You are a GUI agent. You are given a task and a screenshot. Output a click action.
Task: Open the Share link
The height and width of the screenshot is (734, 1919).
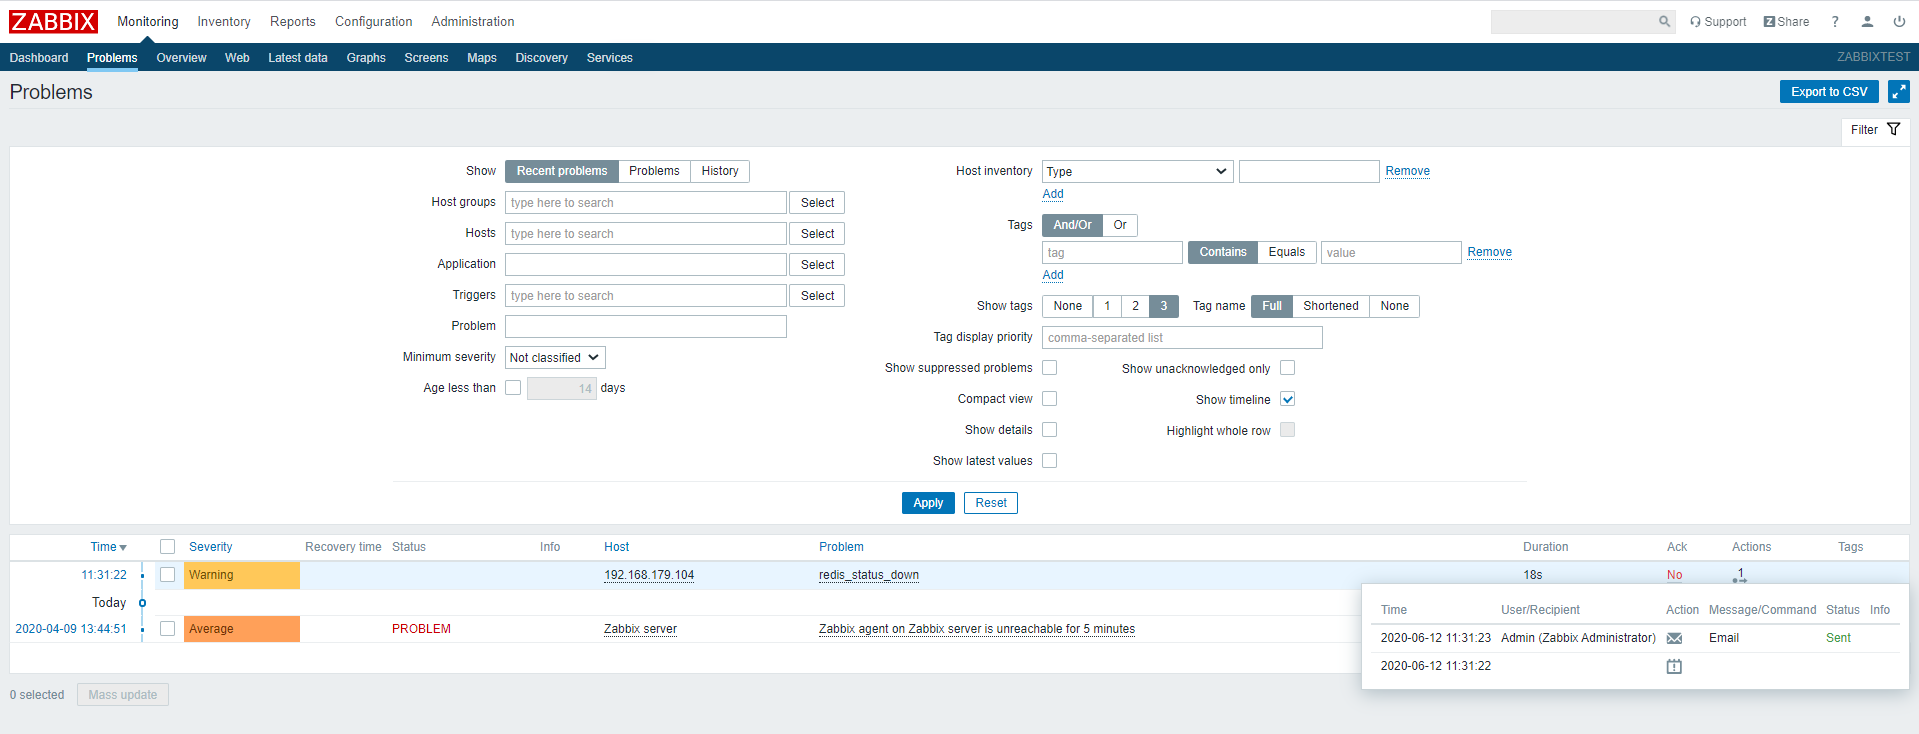point(1786,22)
